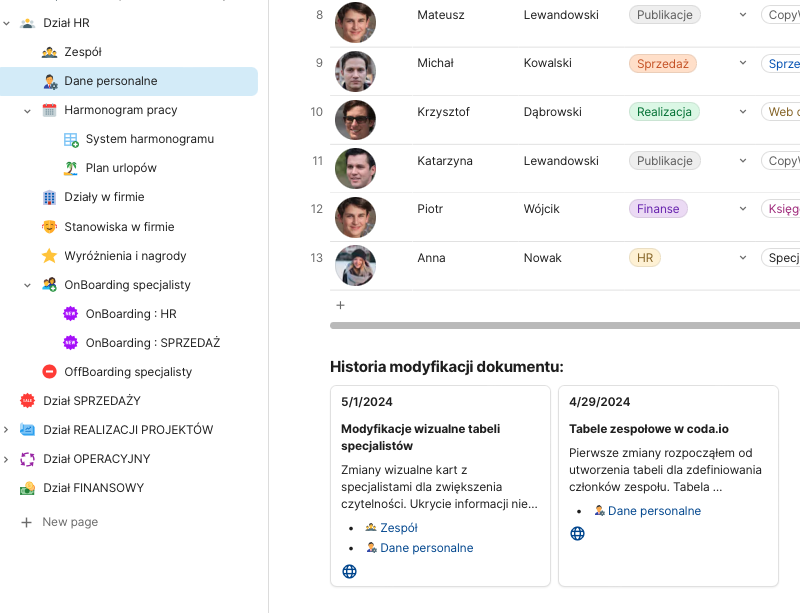800x613 pixels.
Task: Open department dropdown for Piotr Wójcik
Action: [x=742, y=209]
